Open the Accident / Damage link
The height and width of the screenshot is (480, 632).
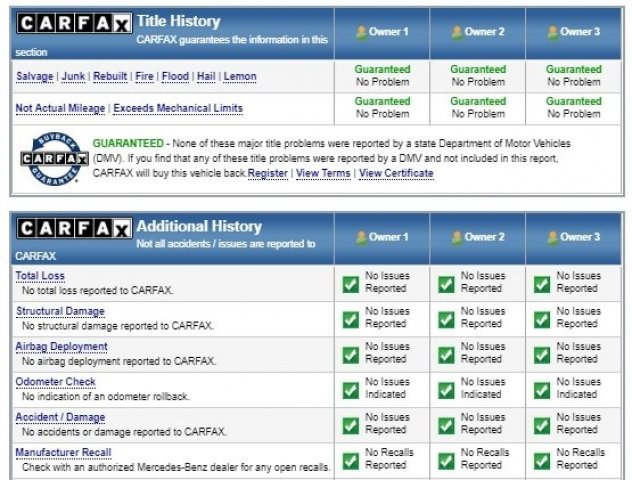(x=60, y=417)
